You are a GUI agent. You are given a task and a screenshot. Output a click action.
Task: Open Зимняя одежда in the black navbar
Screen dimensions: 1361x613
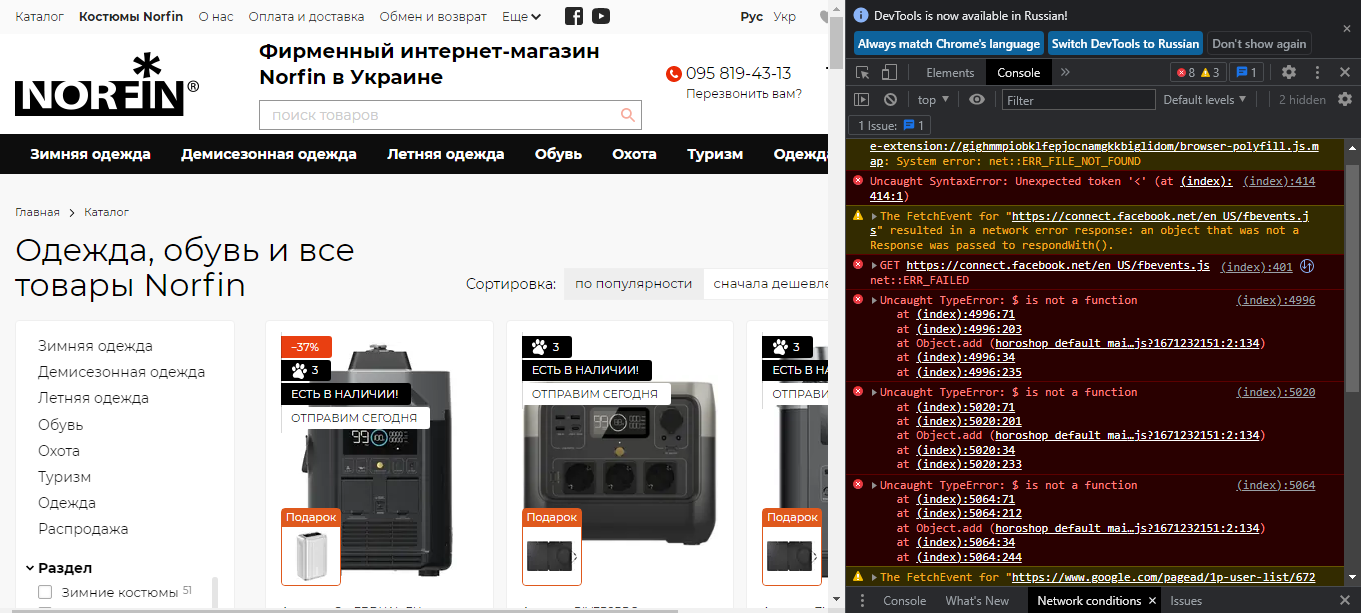tap(90, 154)
